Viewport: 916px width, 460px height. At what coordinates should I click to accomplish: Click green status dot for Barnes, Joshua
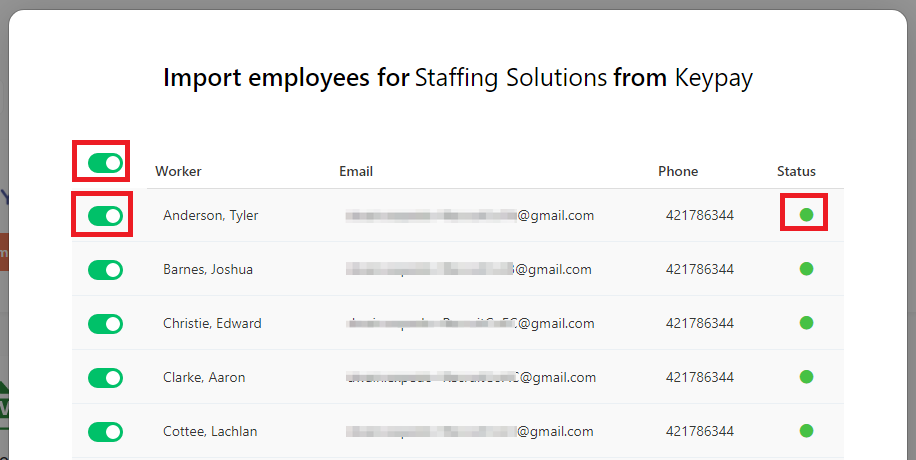[806, 269]
